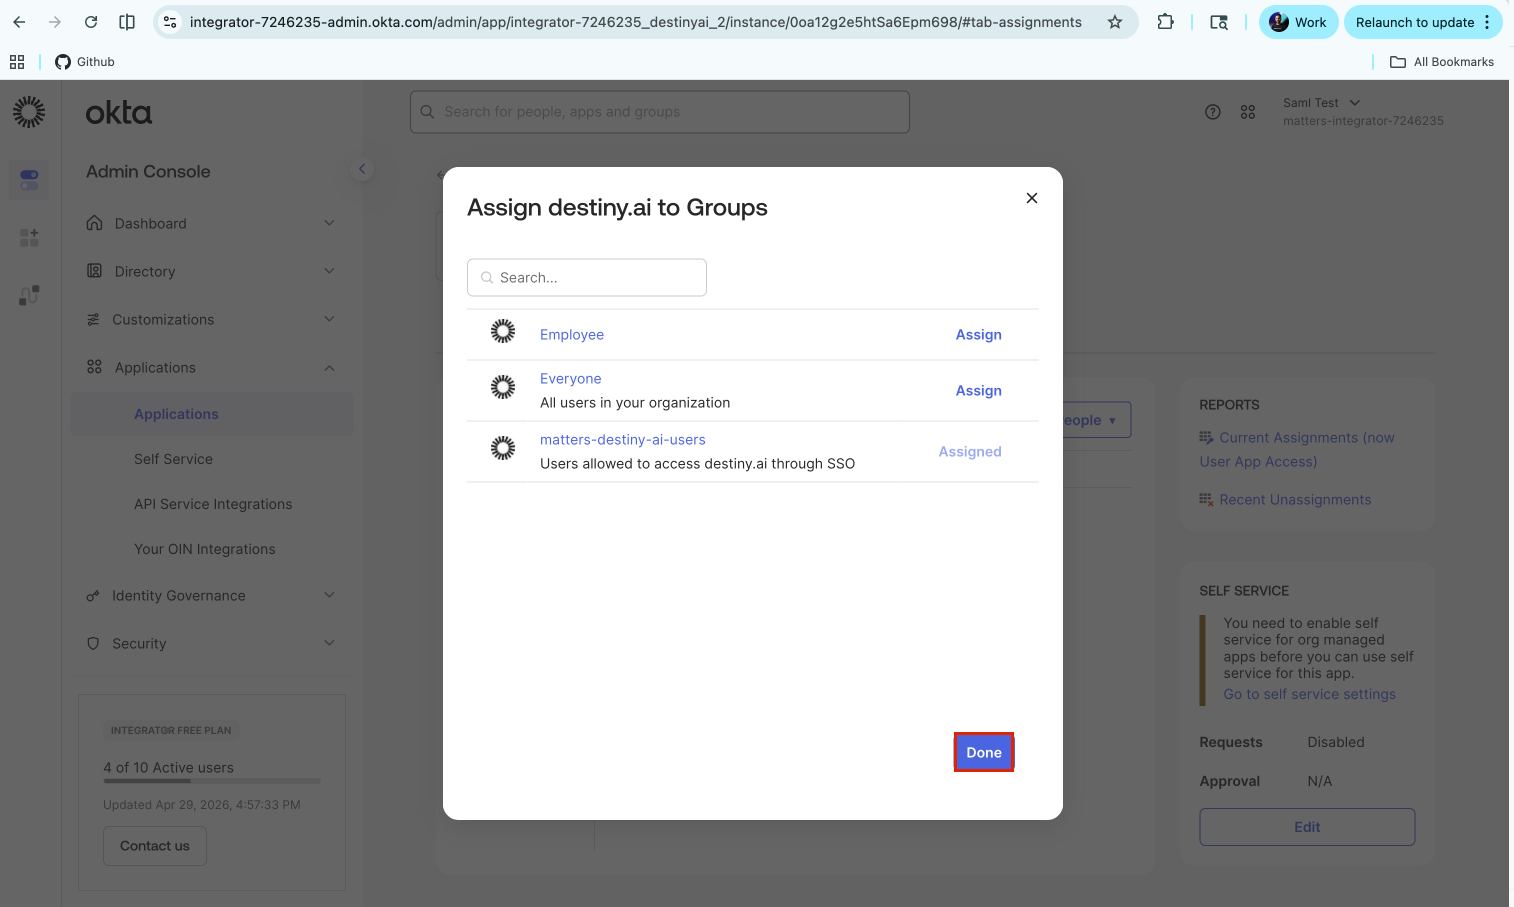Viewport: 1514px width, 907px height.
Task: Select the workflow icon in left rail
Action: point(29,295)
